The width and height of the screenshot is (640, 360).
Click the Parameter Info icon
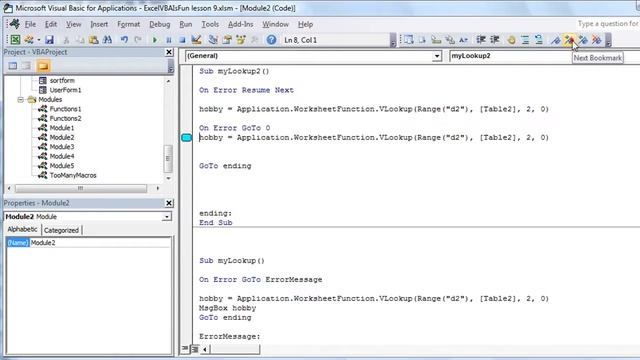tap(450, 40)
